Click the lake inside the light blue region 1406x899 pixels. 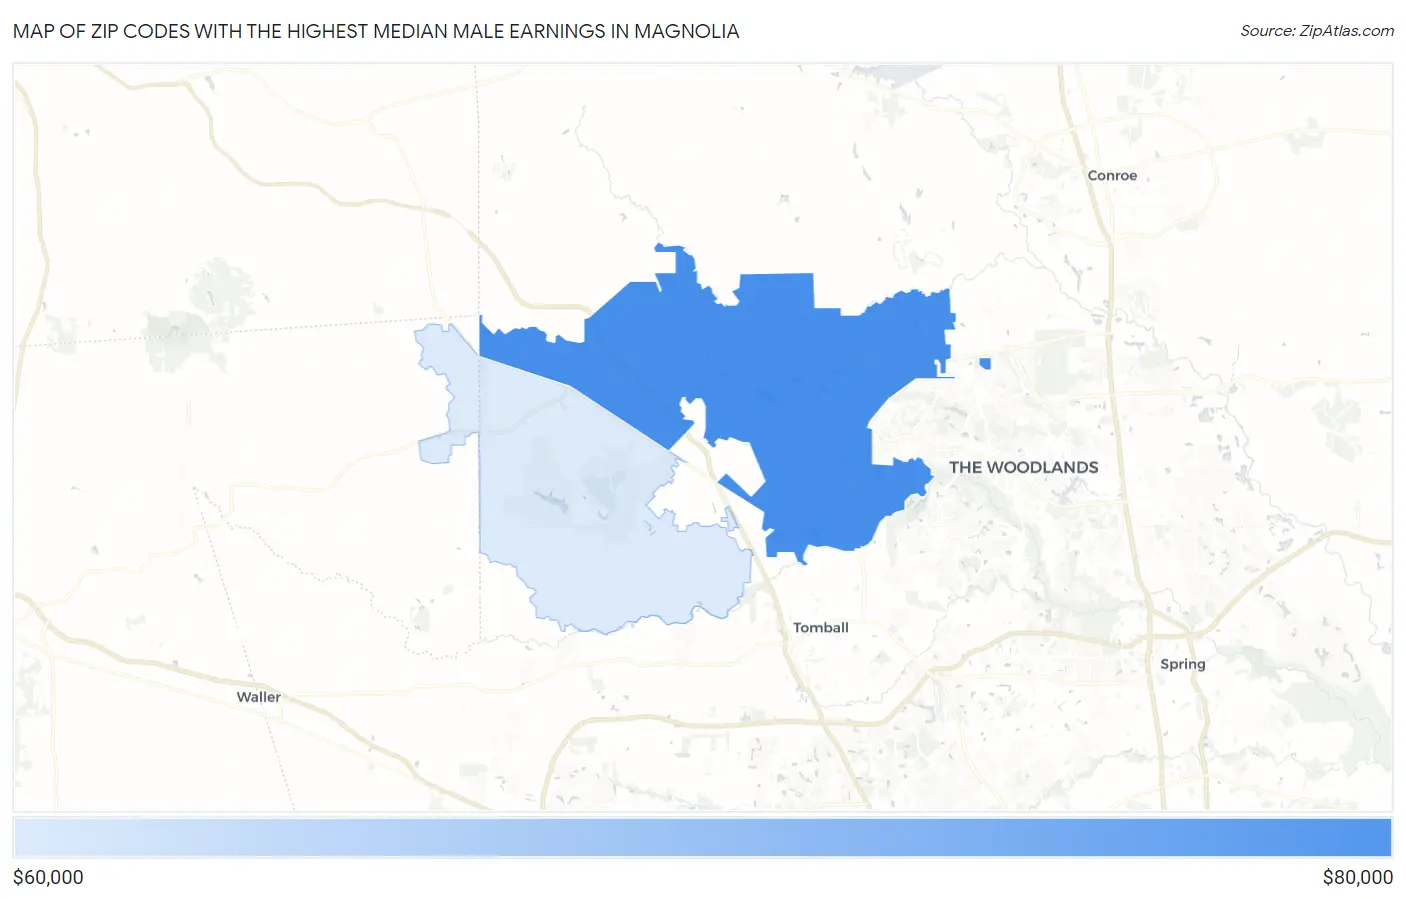click(x=548, y=496)
